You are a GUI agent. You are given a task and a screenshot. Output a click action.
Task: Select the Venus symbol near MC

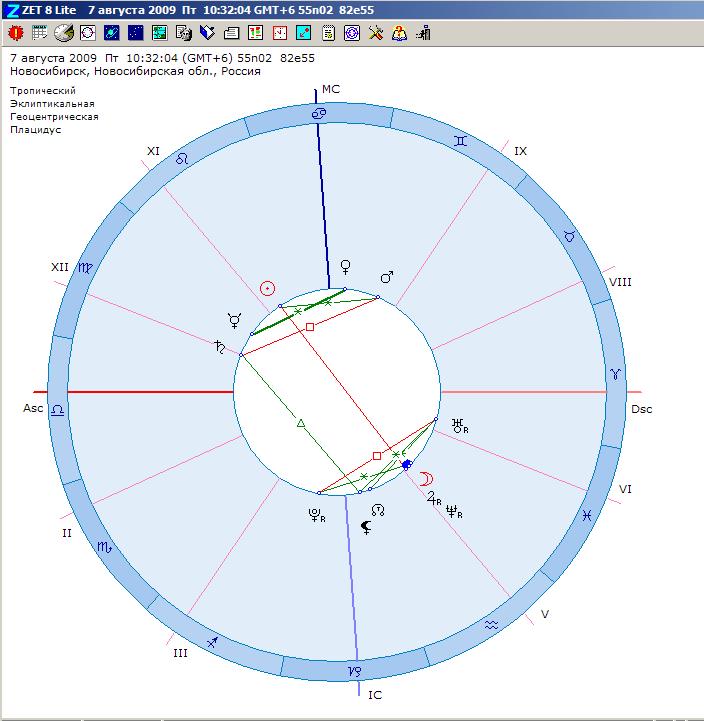click(x=347, y=266)
